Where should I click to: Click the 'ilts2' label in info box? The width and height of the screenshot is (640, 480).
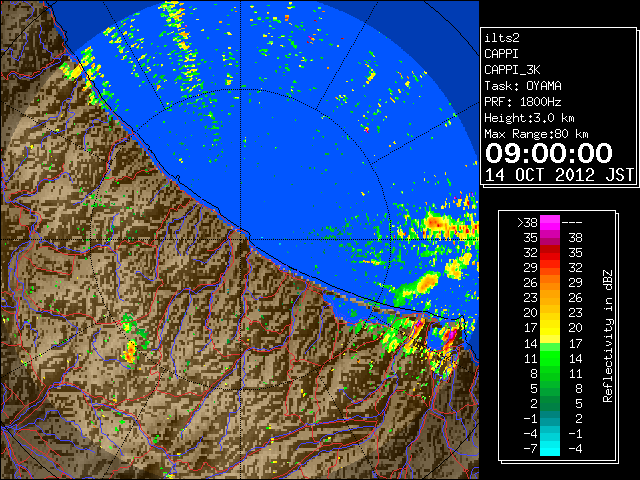(x=502, y=38)
